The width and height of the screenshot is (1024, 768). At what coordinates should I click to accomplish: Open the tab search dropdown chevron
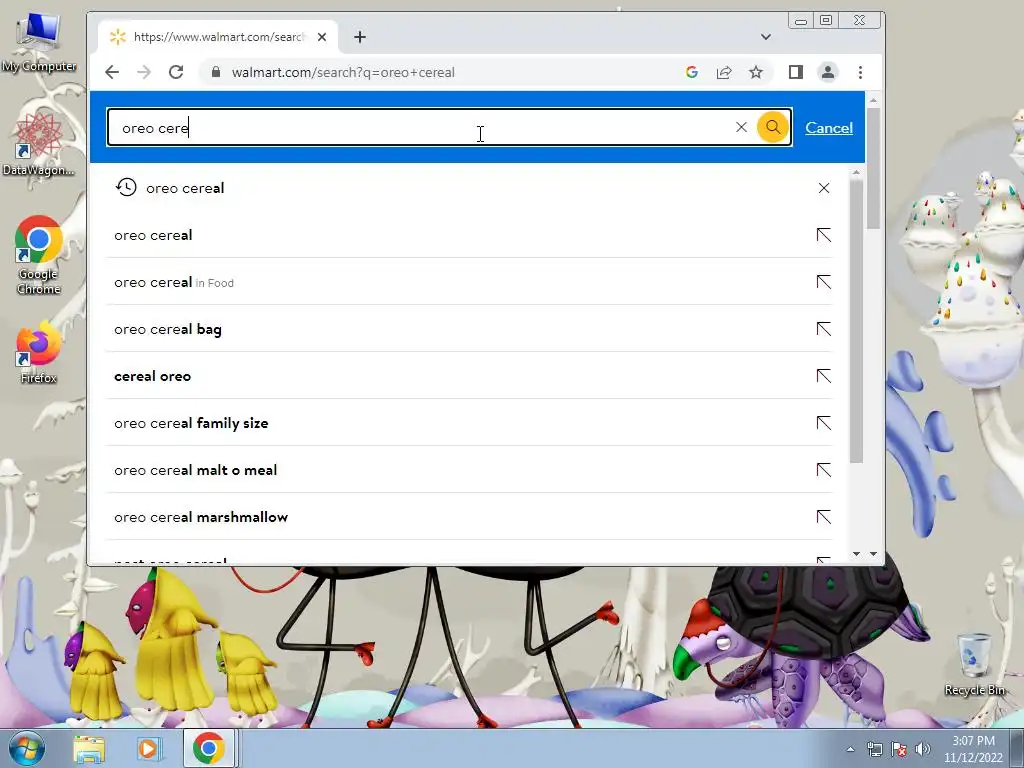pyautogui.click(x=766, y=37)
